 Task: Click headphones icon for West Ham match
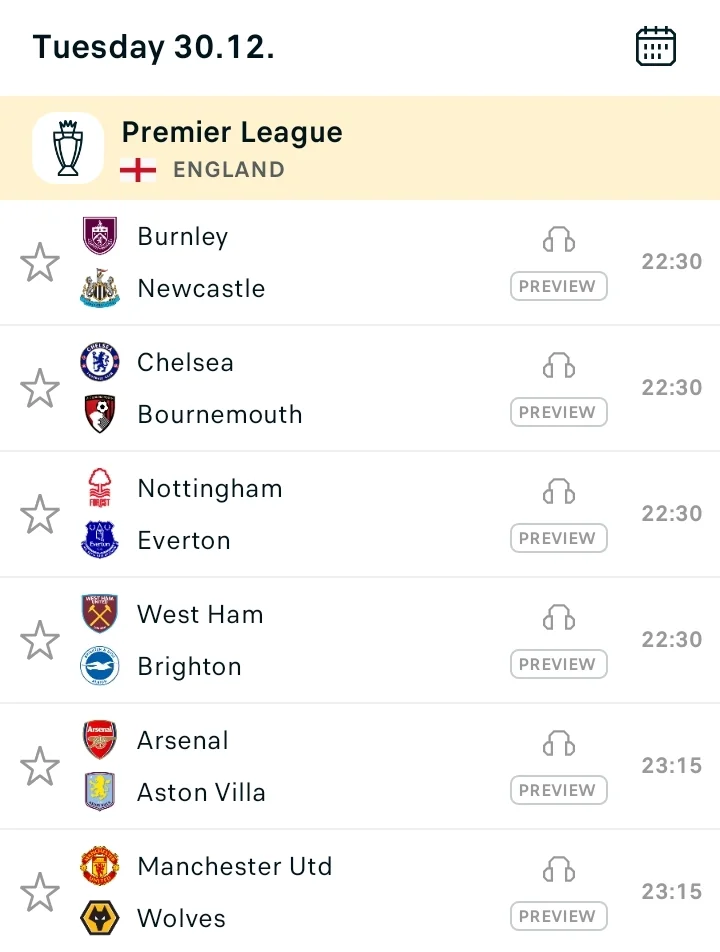coord(559,618)
